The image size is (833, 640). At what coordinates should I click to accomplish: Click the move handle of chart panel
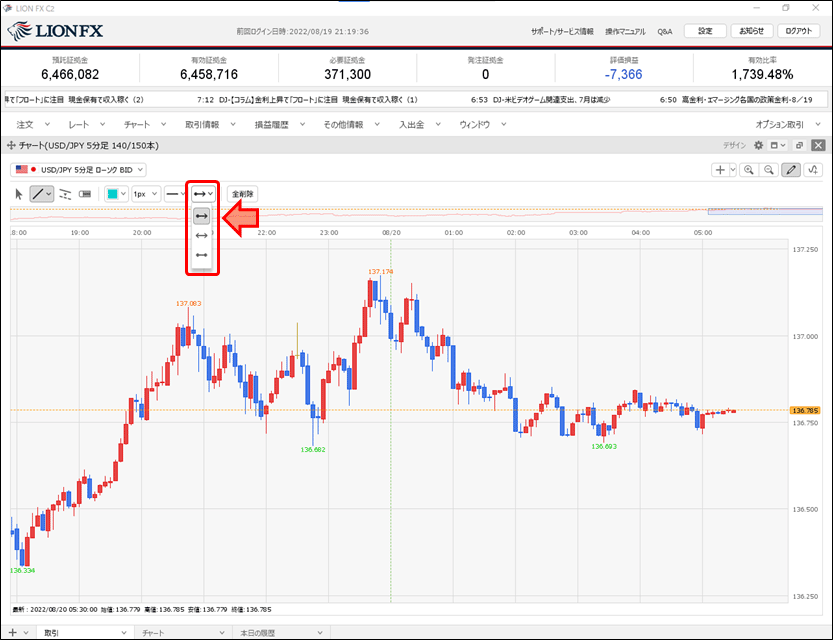[x=11, y=146]
